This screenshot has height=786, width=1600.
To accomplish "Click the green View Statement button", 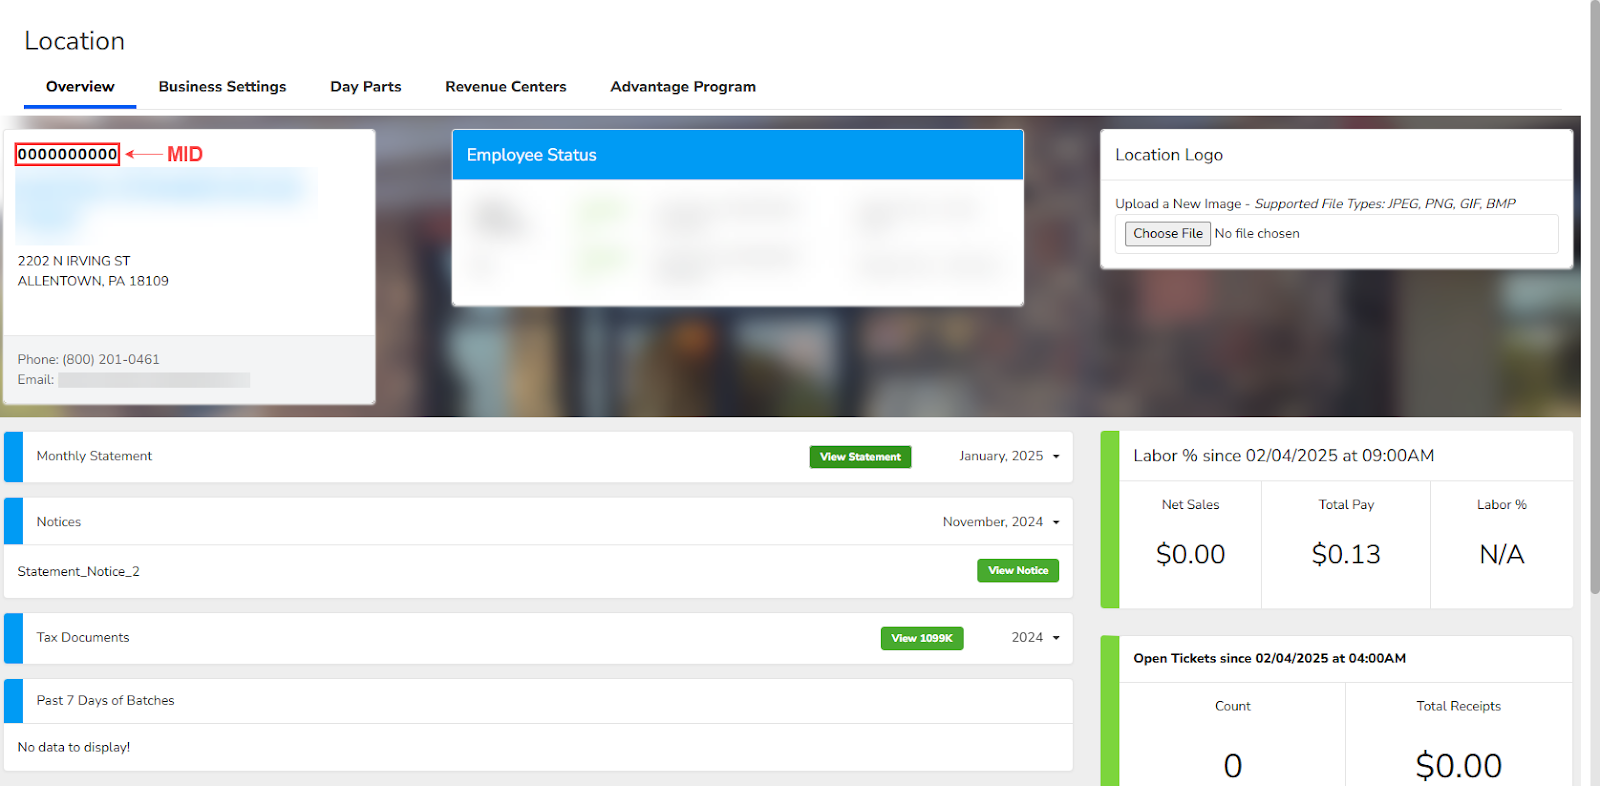I will (860, 457).
